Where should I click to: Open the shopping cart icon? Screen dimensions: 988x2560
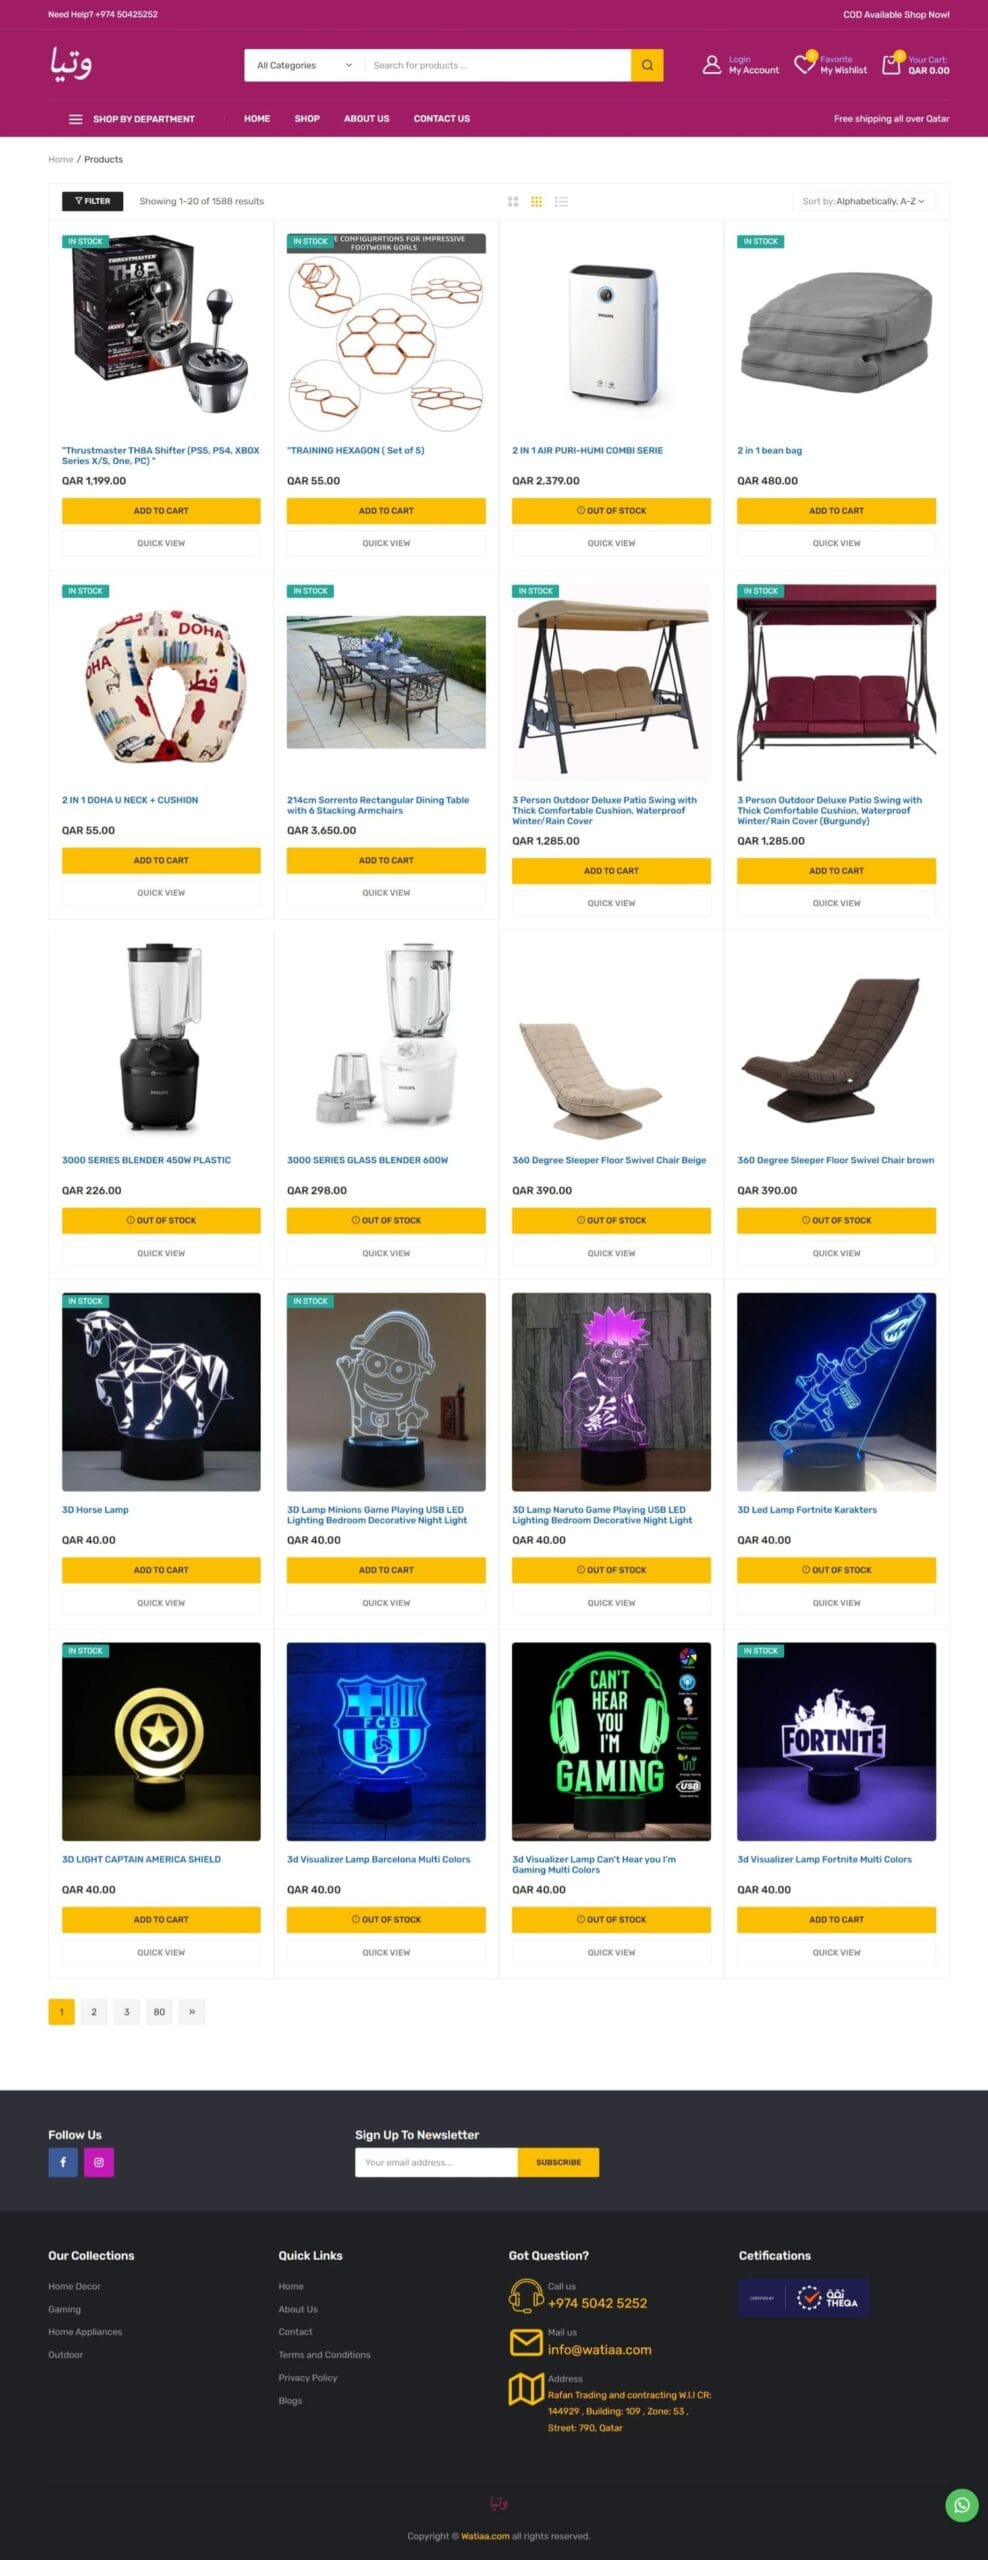[x=891, y=65]
